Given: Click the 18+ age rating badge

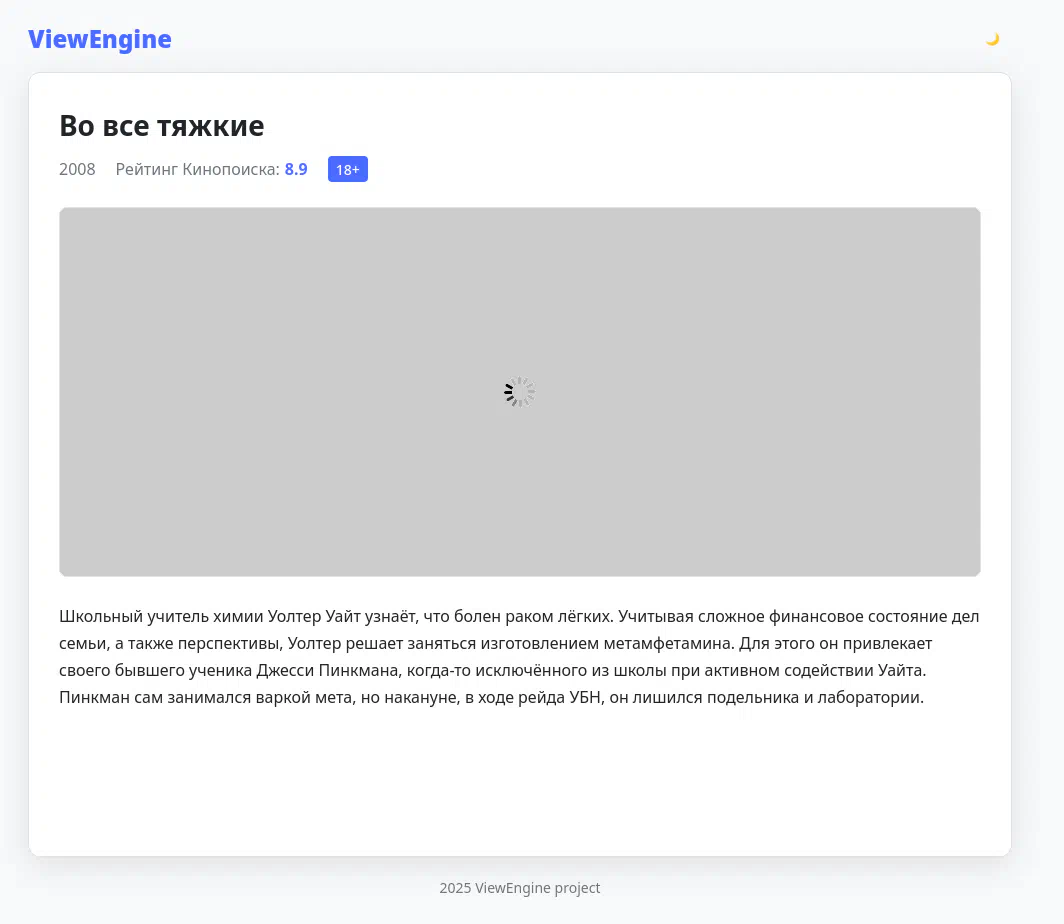Looking at the screenshot, I should (347, 170).
